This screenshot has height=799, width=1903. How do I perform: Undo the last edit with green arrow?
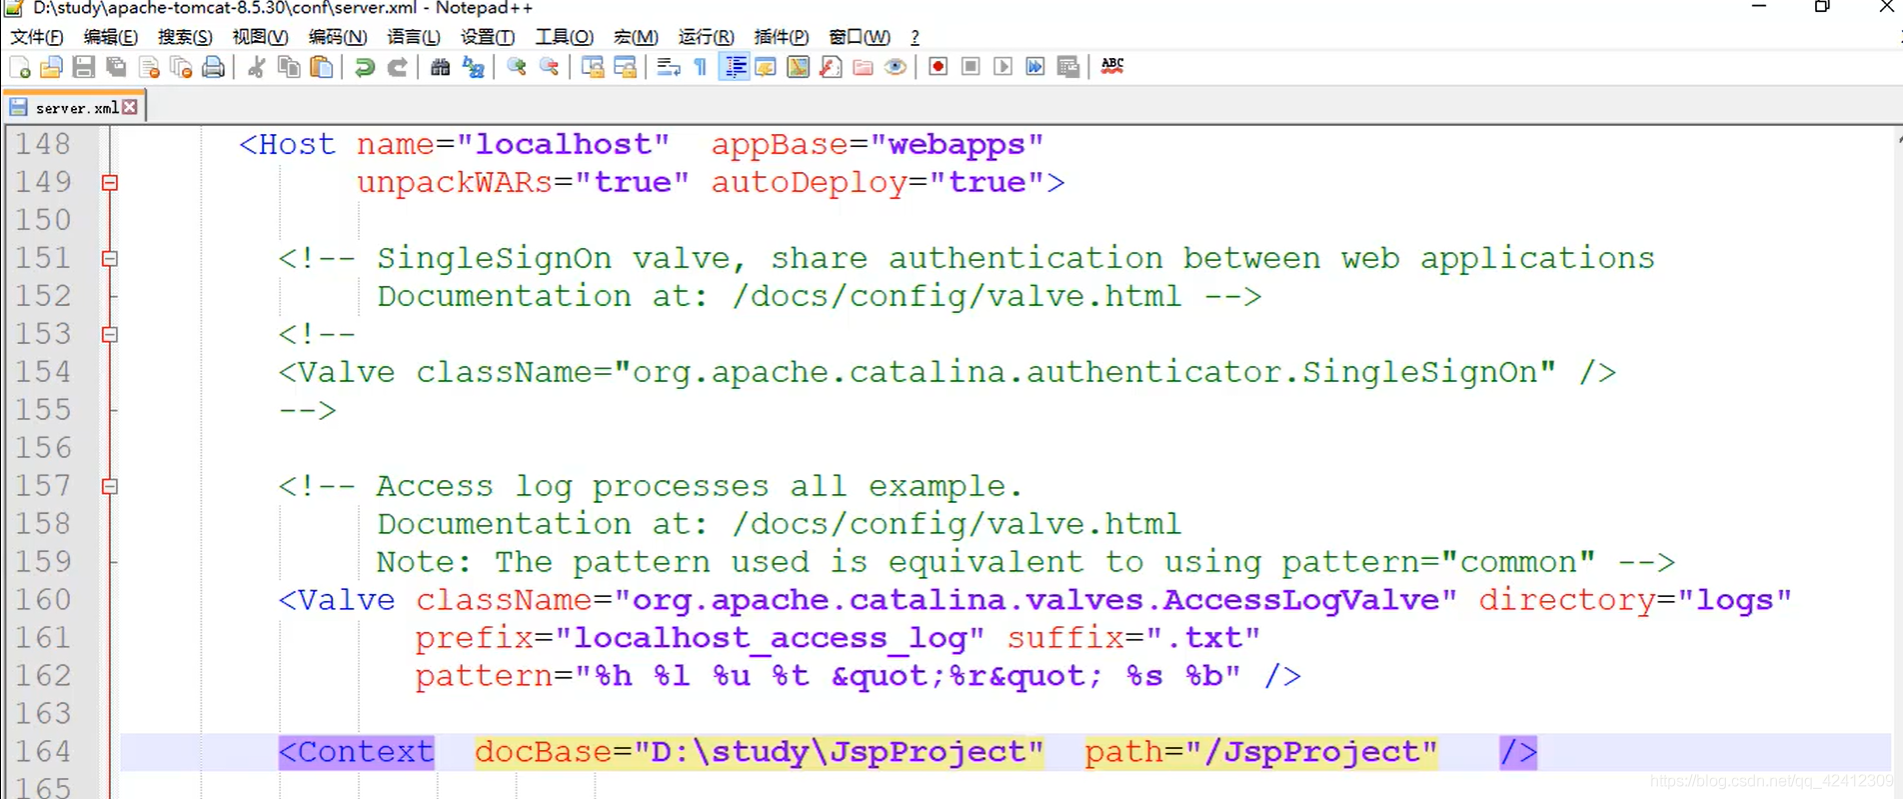click(365, 67)
